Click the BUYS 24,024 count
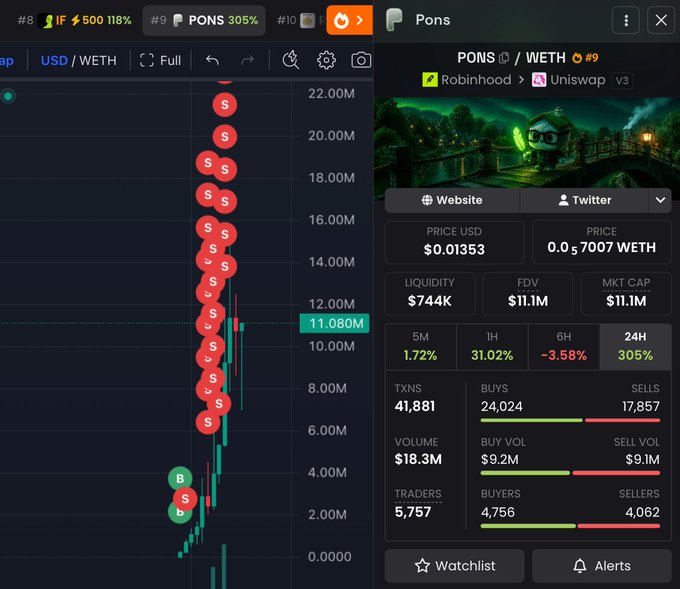Viewport: 680px width, 589px height. (x=502, y=406)
